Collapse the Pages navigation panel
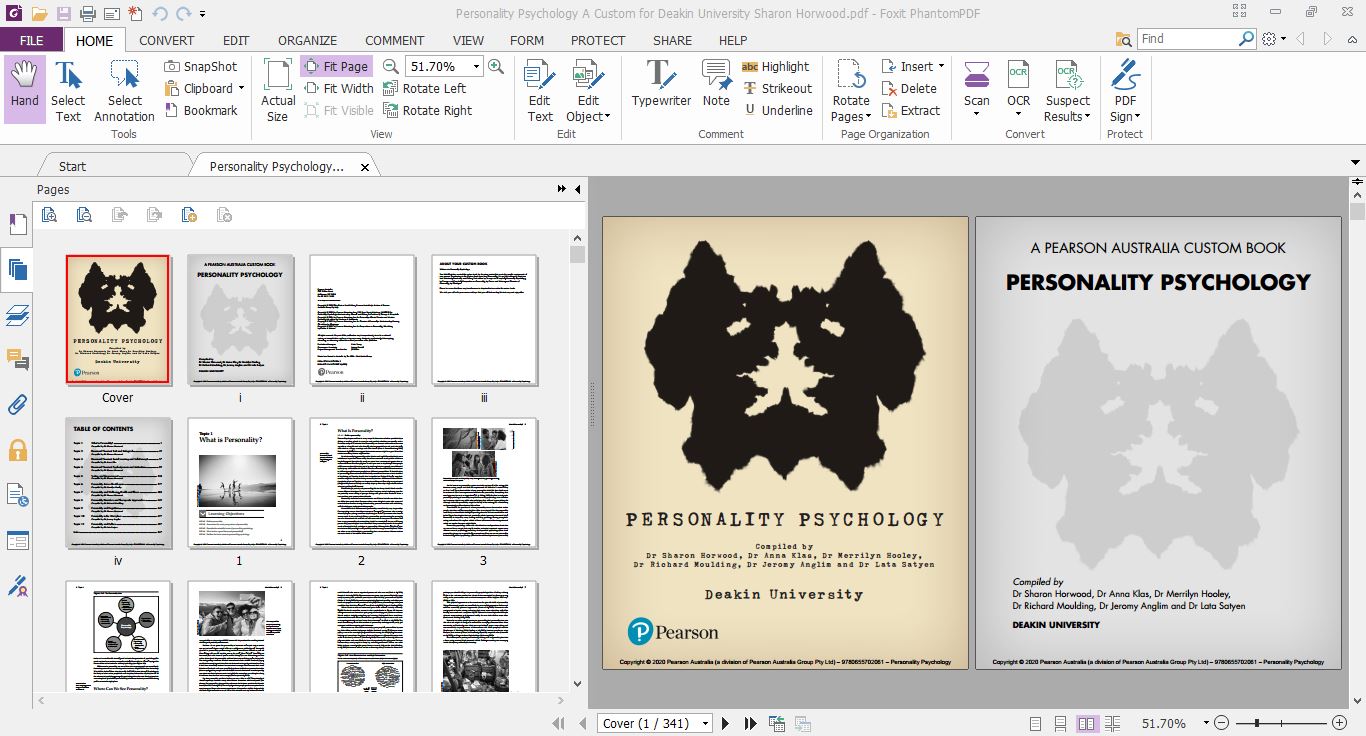The width and height of the screenshot is (1366, 736). [577, 189]
